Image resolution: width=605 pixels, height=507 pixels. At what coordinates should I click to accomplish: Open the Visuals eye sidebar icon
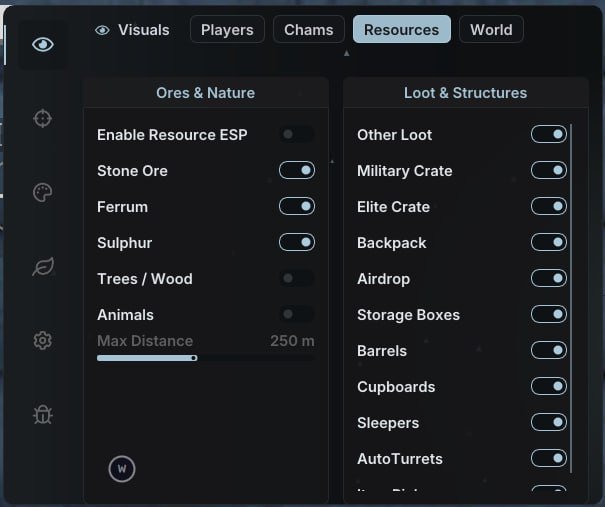click(43, 44)
